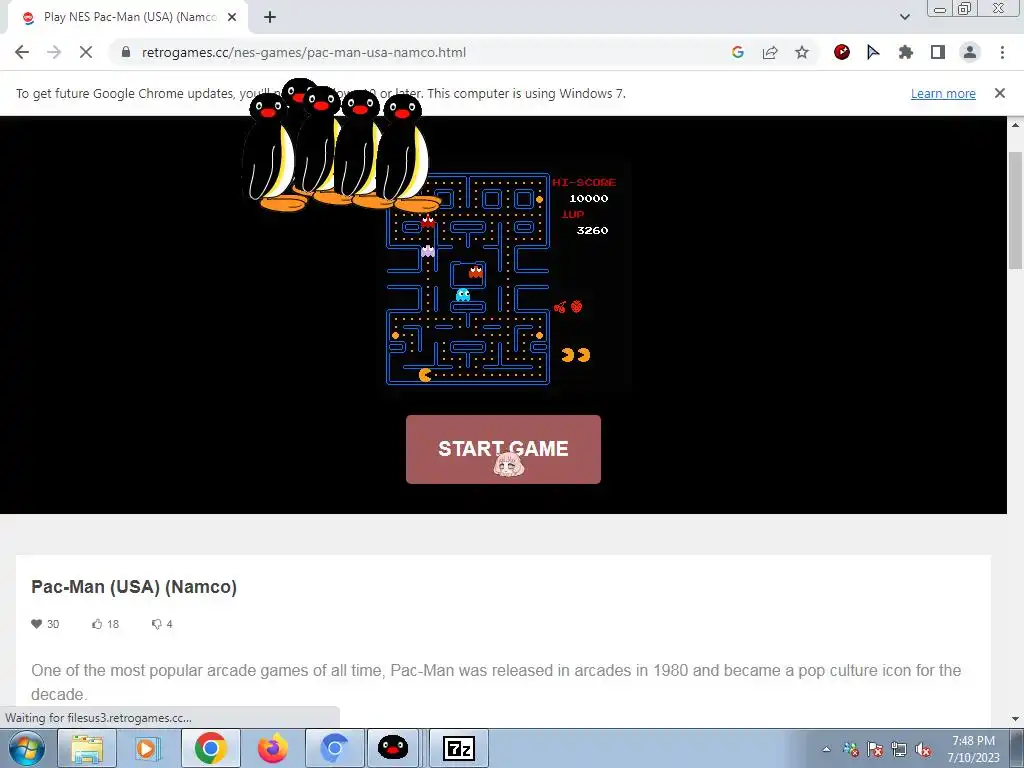The height and width of the screenshot is (768, 1024).
Task: Click the address bar URL
Action: (304, 52)
